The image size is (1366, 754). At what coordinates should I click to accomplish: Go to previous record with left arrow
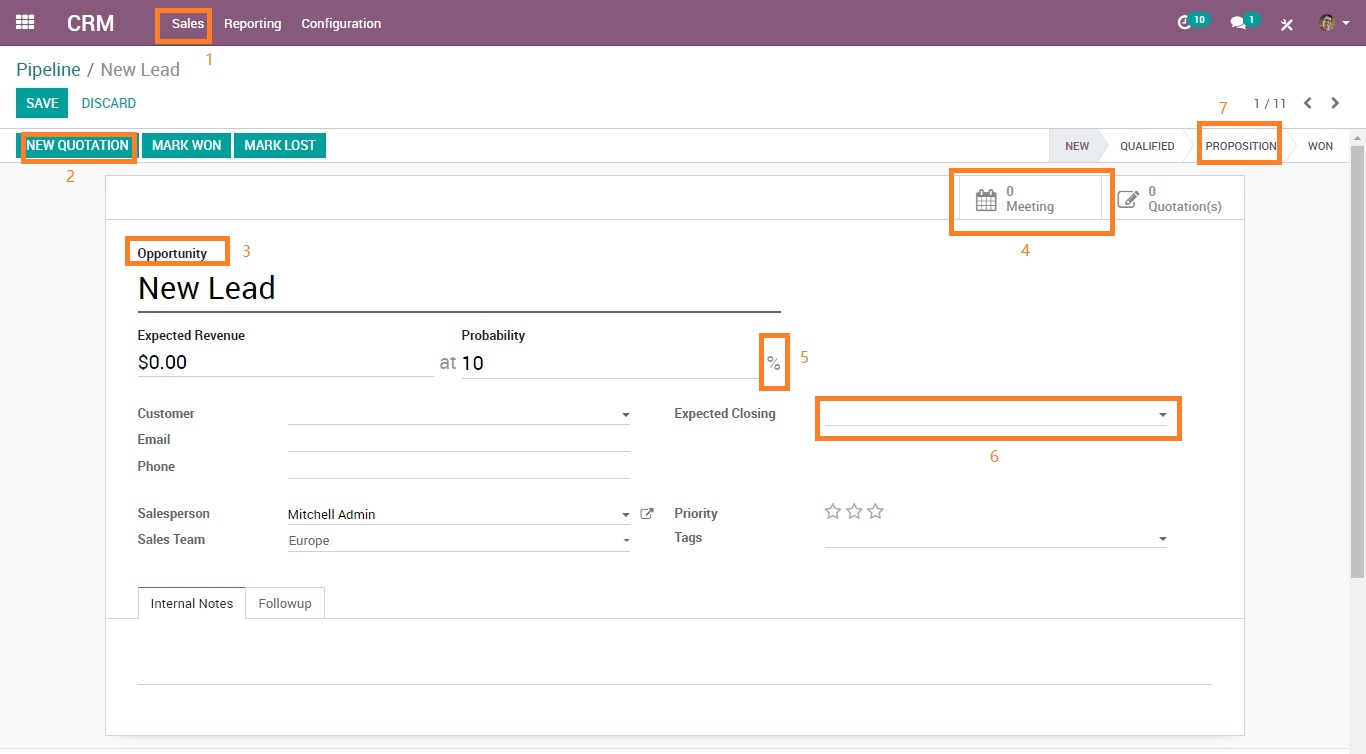(1308, 103)
